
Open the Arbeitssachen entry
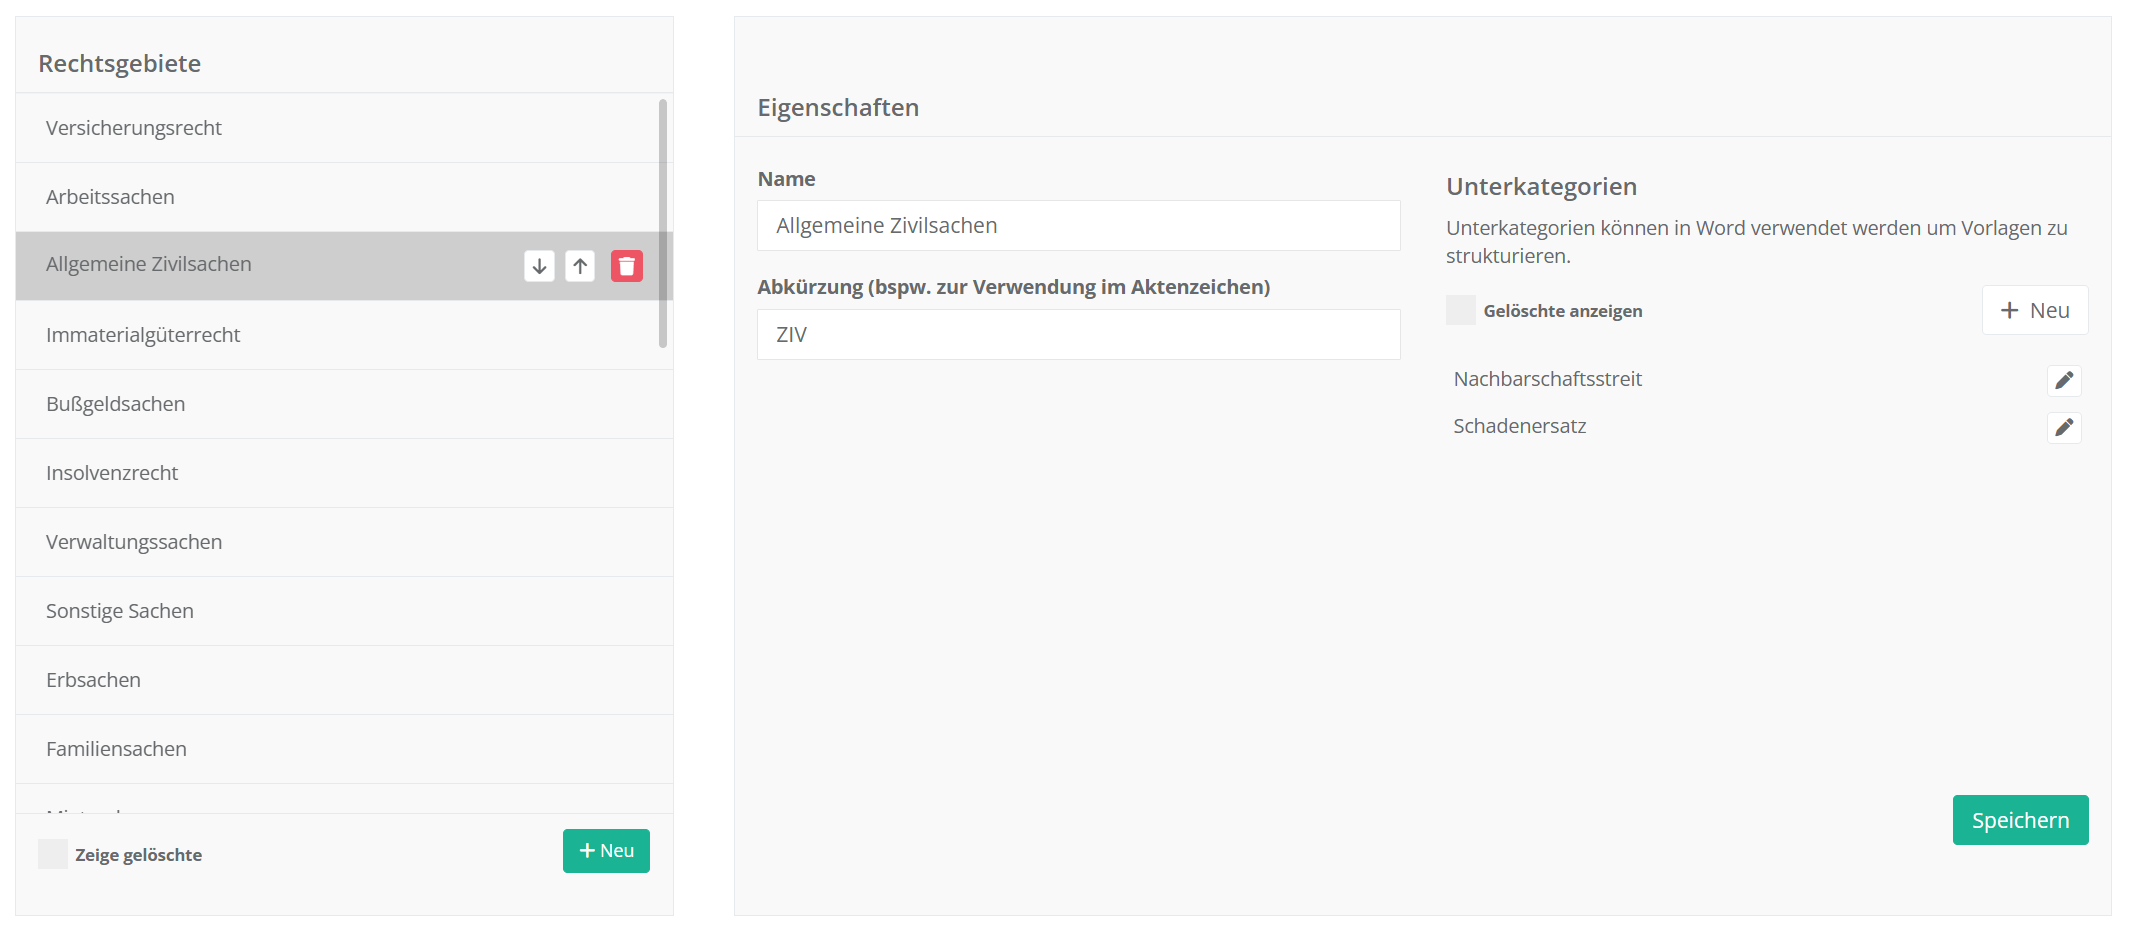[110, 197]
